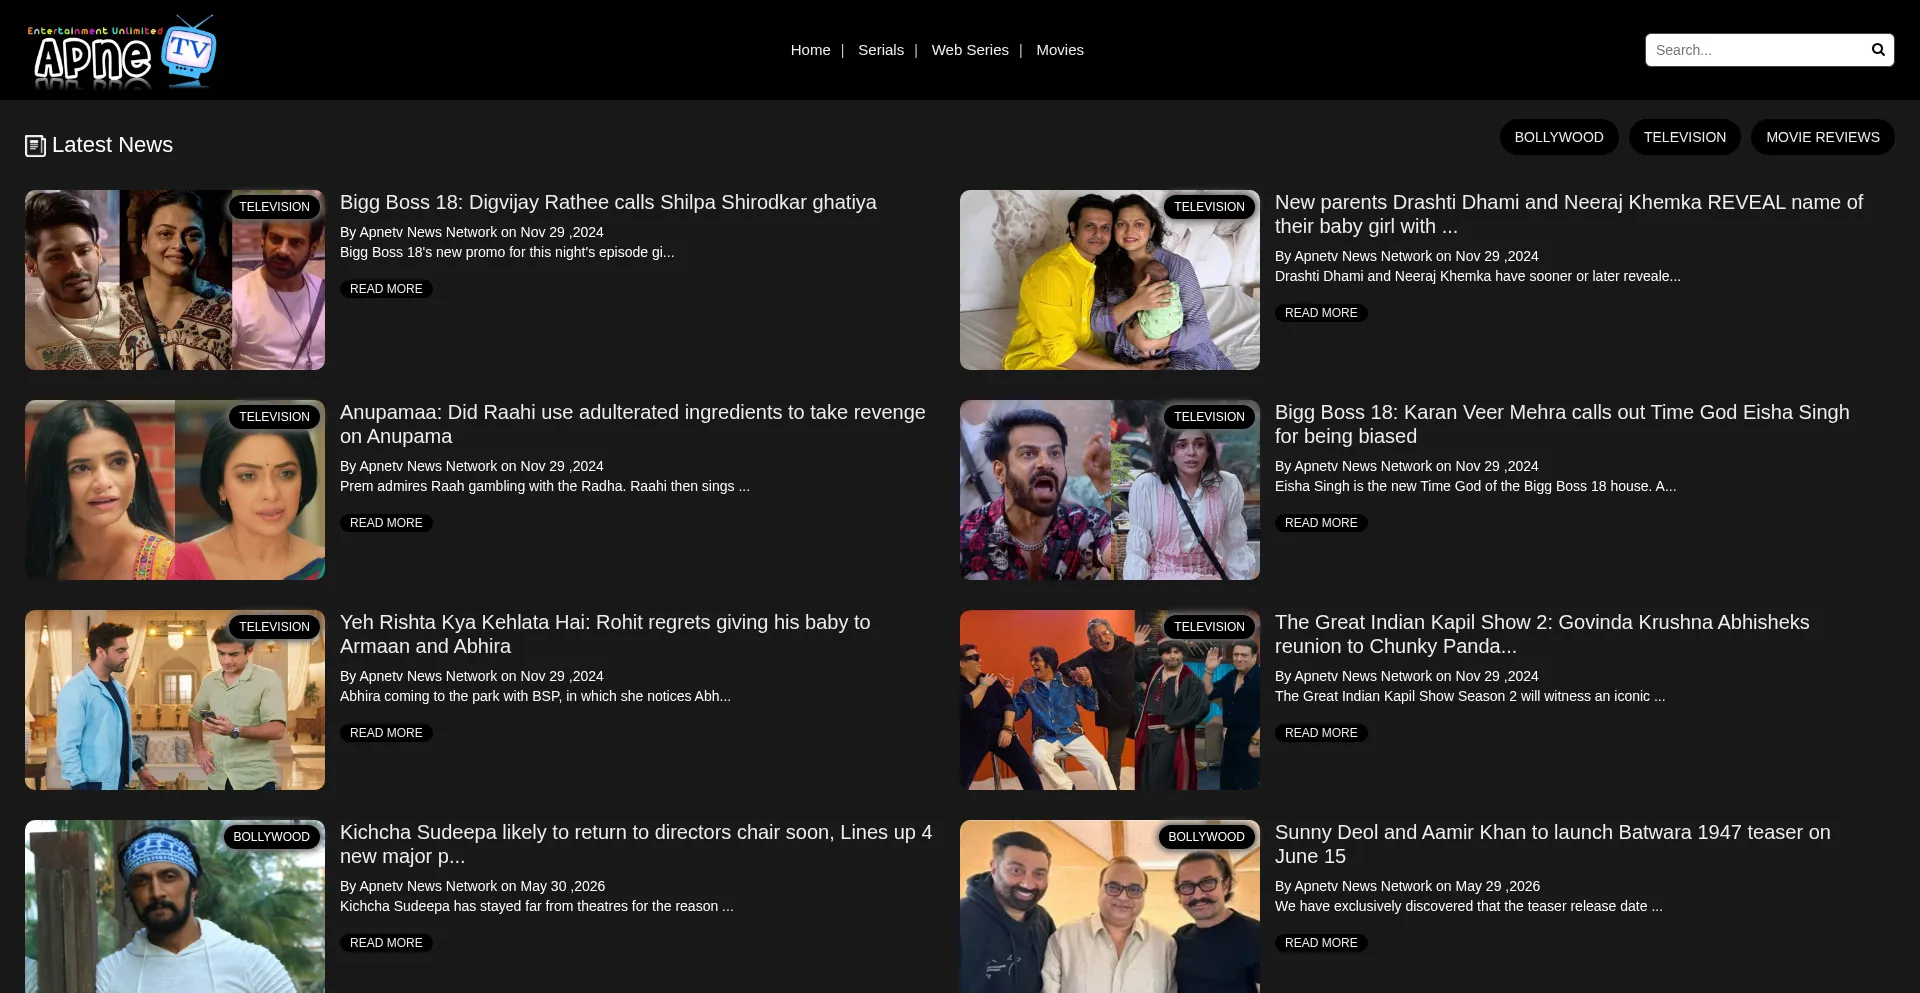The image size is (1920, 993).
Task: Click 'Abhira coming to the park' excerpt text
Action: [x=535, y=696]
